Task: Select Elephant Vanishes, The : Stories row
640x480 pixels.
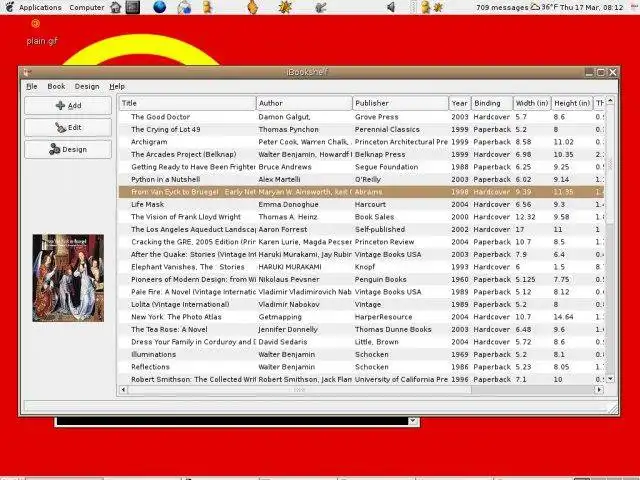Action: pos(361,267)
